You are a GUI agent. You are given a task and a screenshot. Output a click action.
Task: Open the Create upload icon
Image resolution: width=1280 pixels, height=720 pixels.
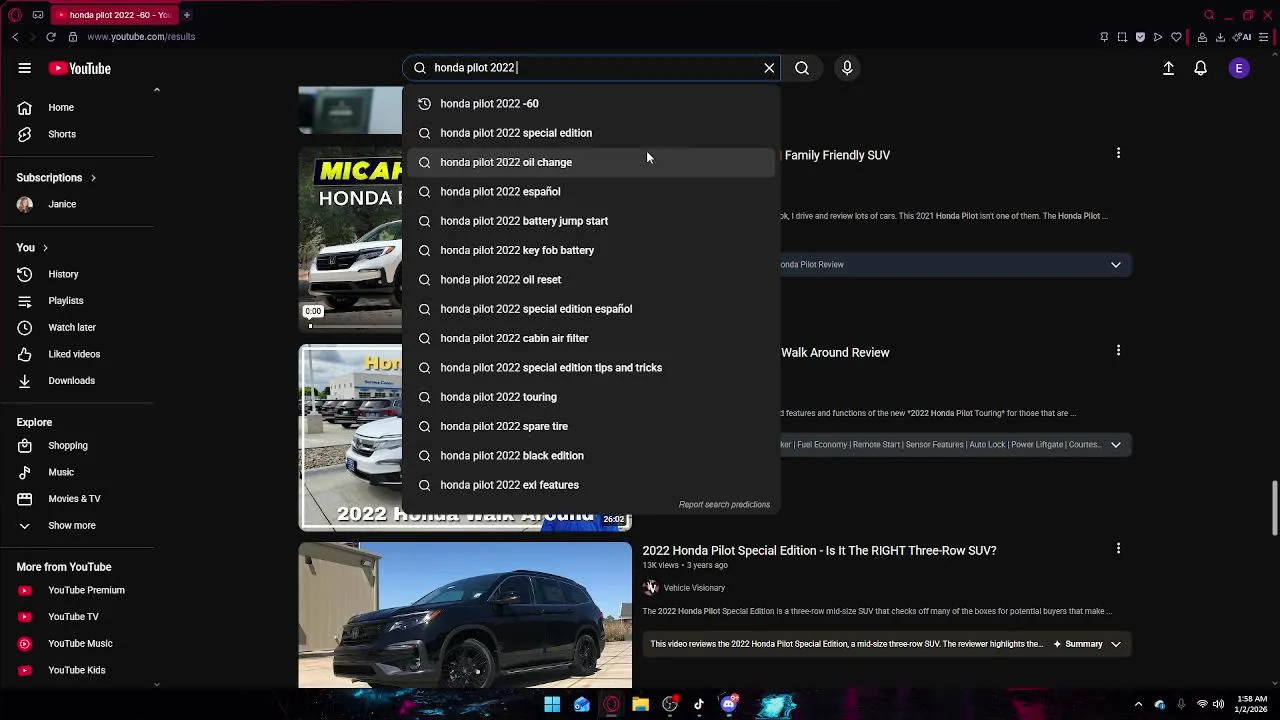[x=1168, y=68]
